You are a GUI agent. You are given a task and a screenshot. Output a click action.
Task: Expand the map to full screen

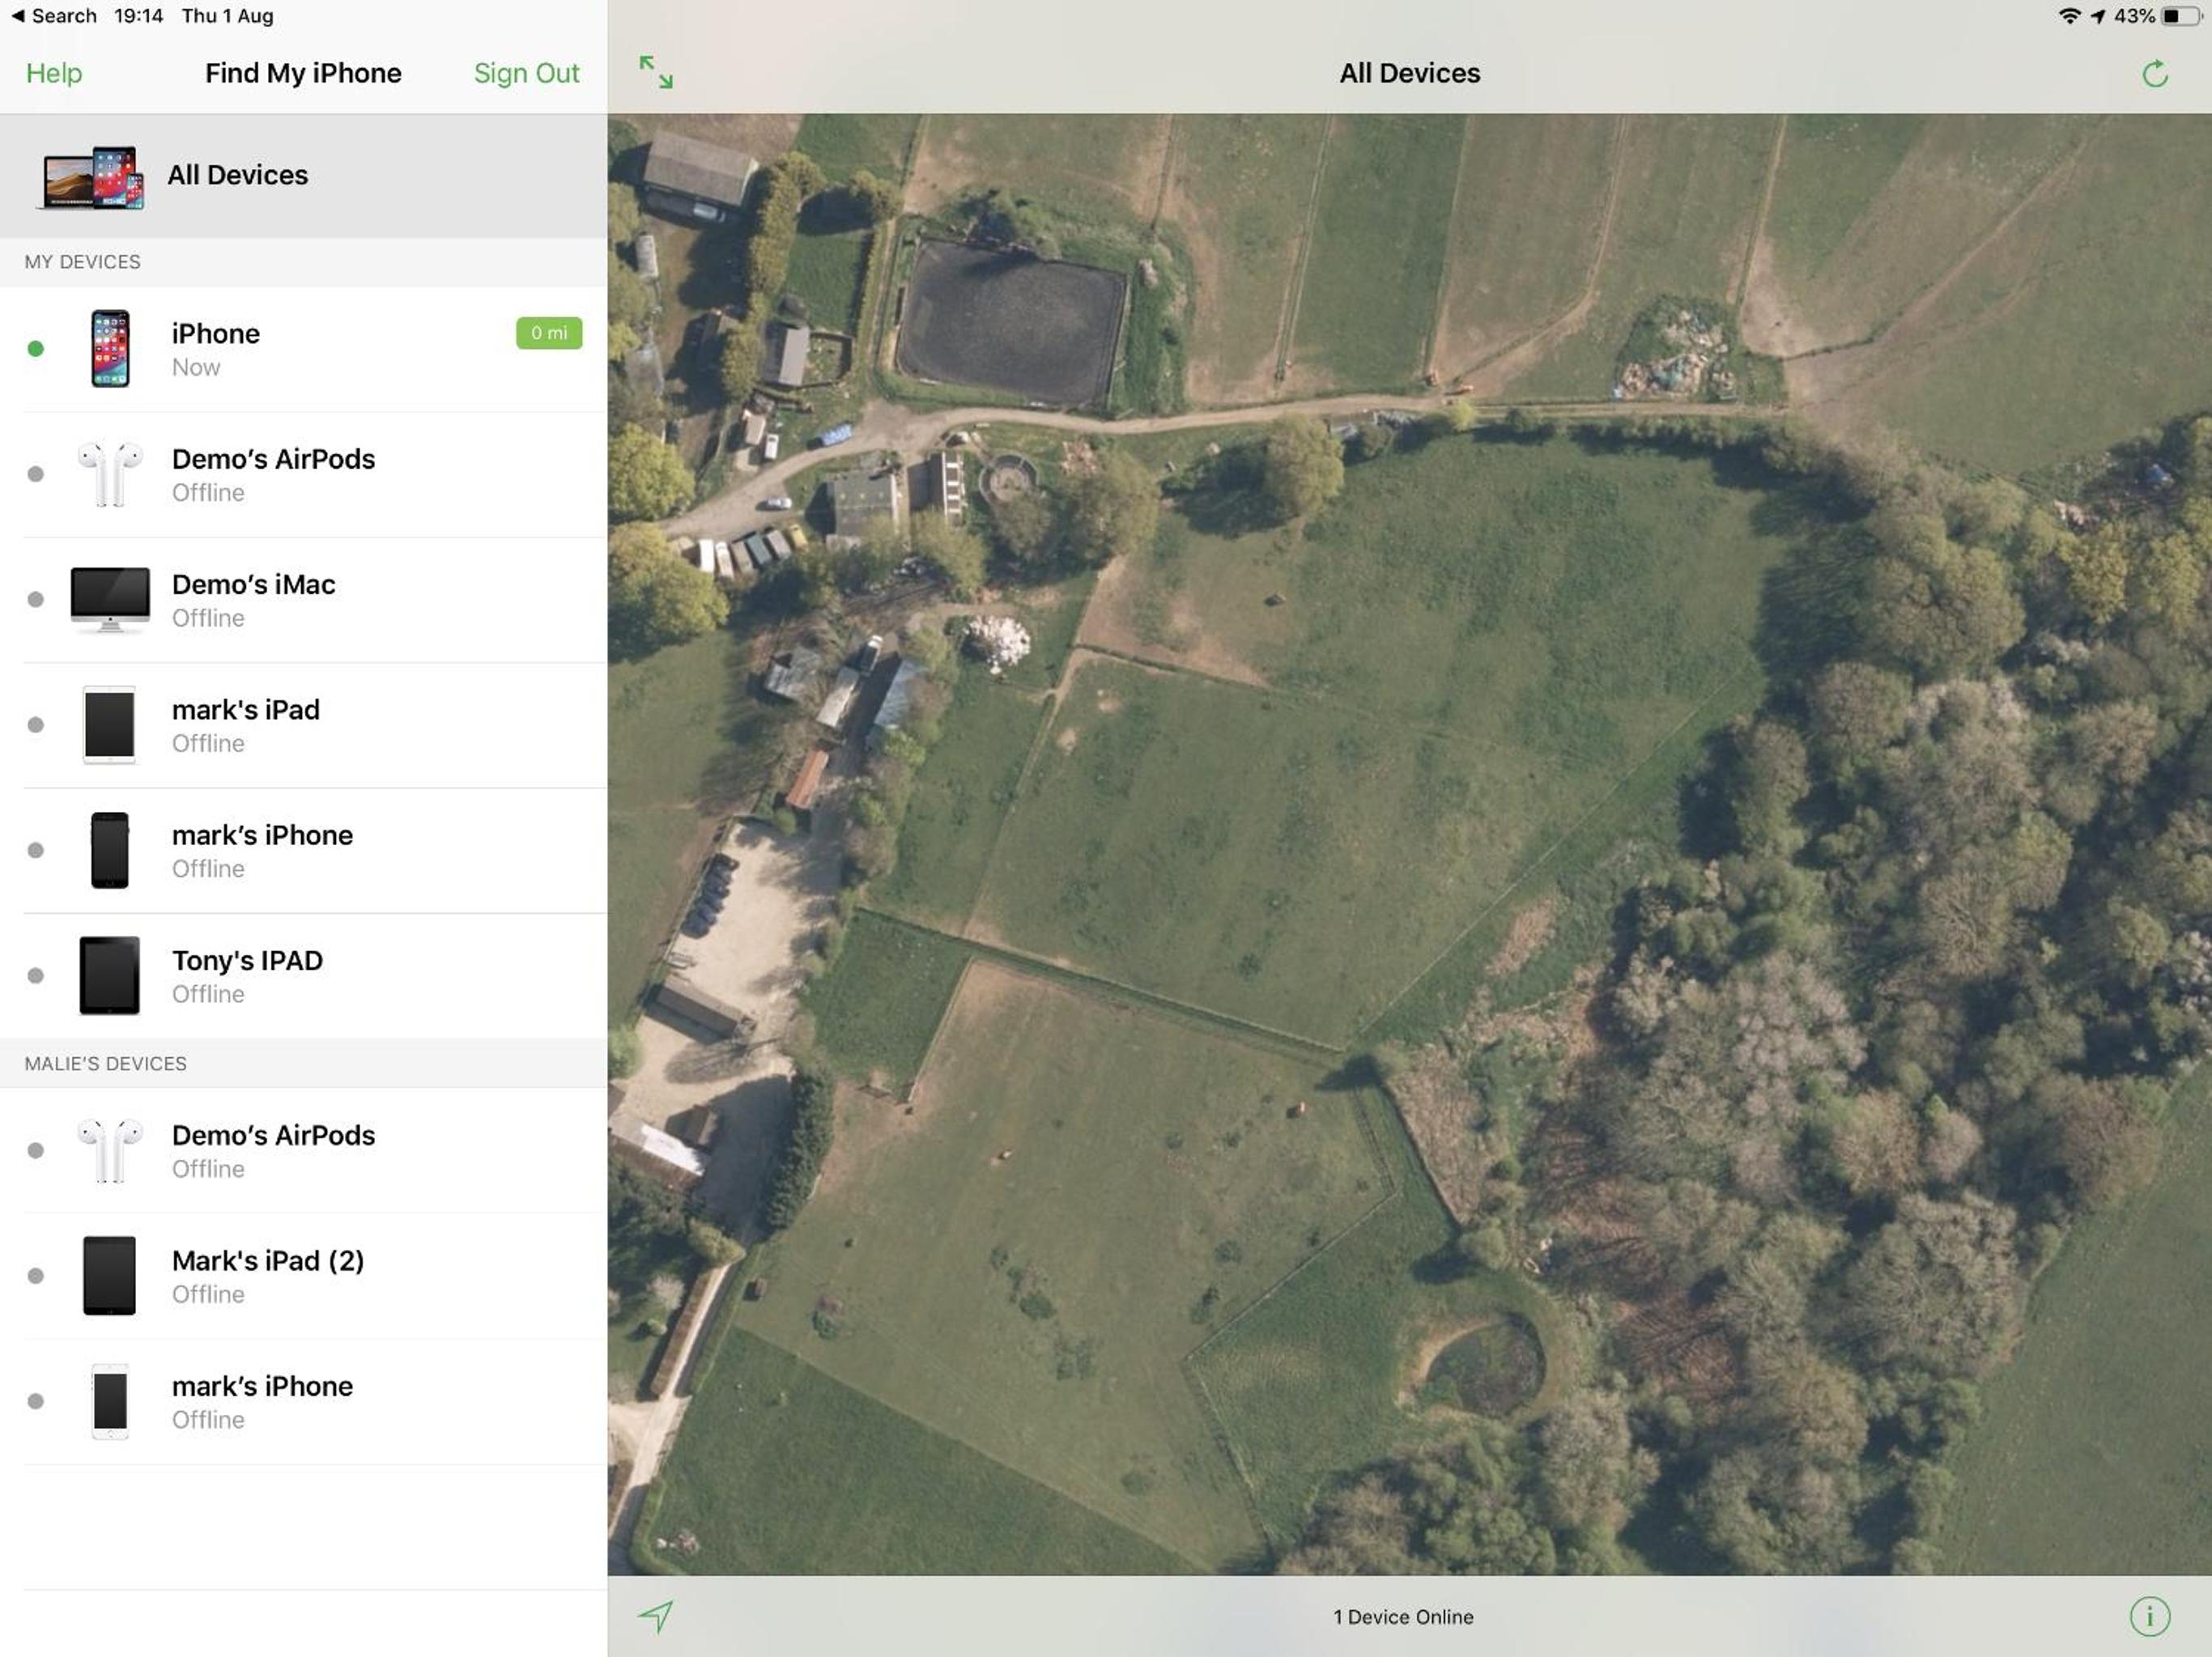(x=656, y=72)
